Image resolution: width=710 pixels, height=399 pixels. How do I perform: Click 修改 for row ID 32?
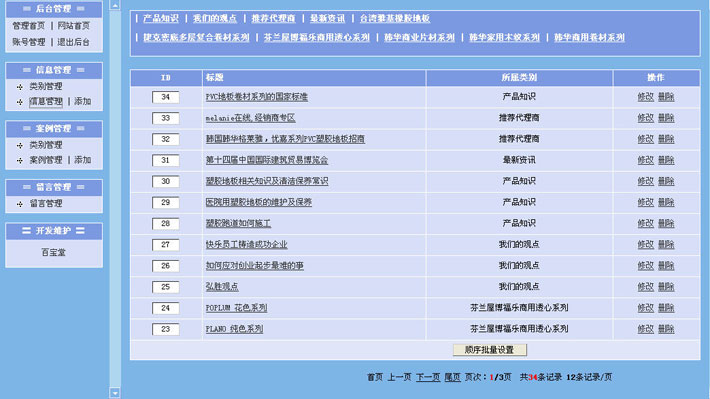click(646, 139)
